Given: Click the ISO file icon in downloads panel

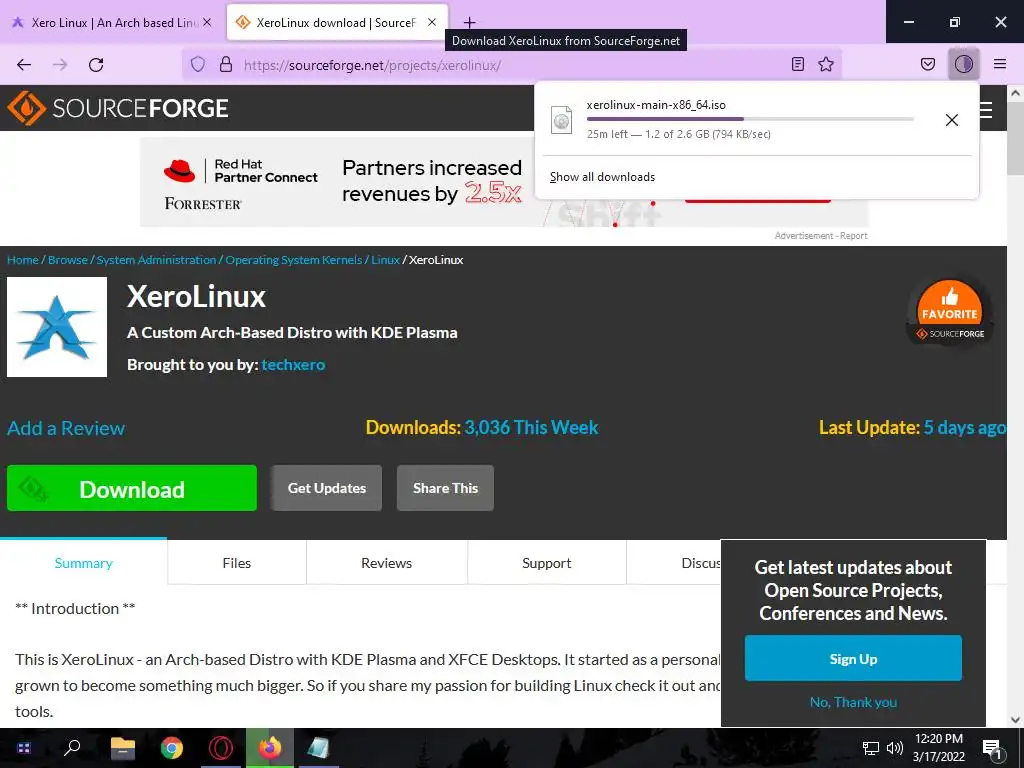Looking at the screenshot, I should (562, 120).
